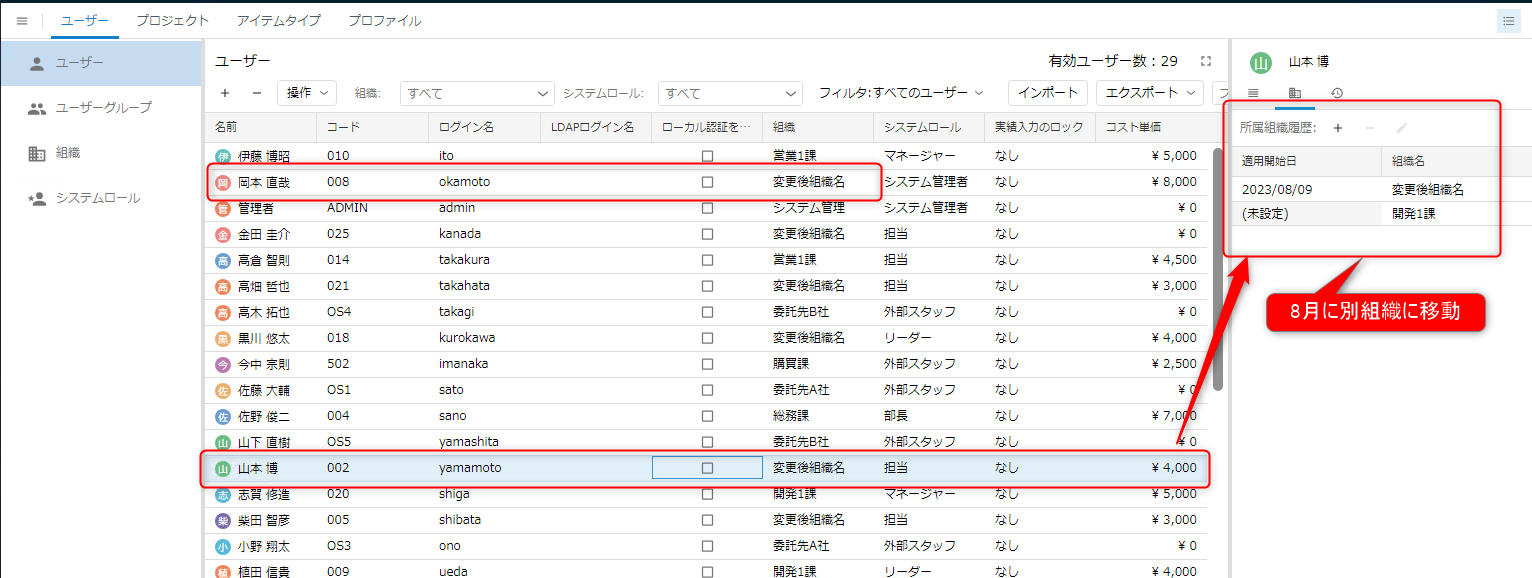Add an organization history entry with plus
Screen dimensions: 1532x578
pos(1338,128)
